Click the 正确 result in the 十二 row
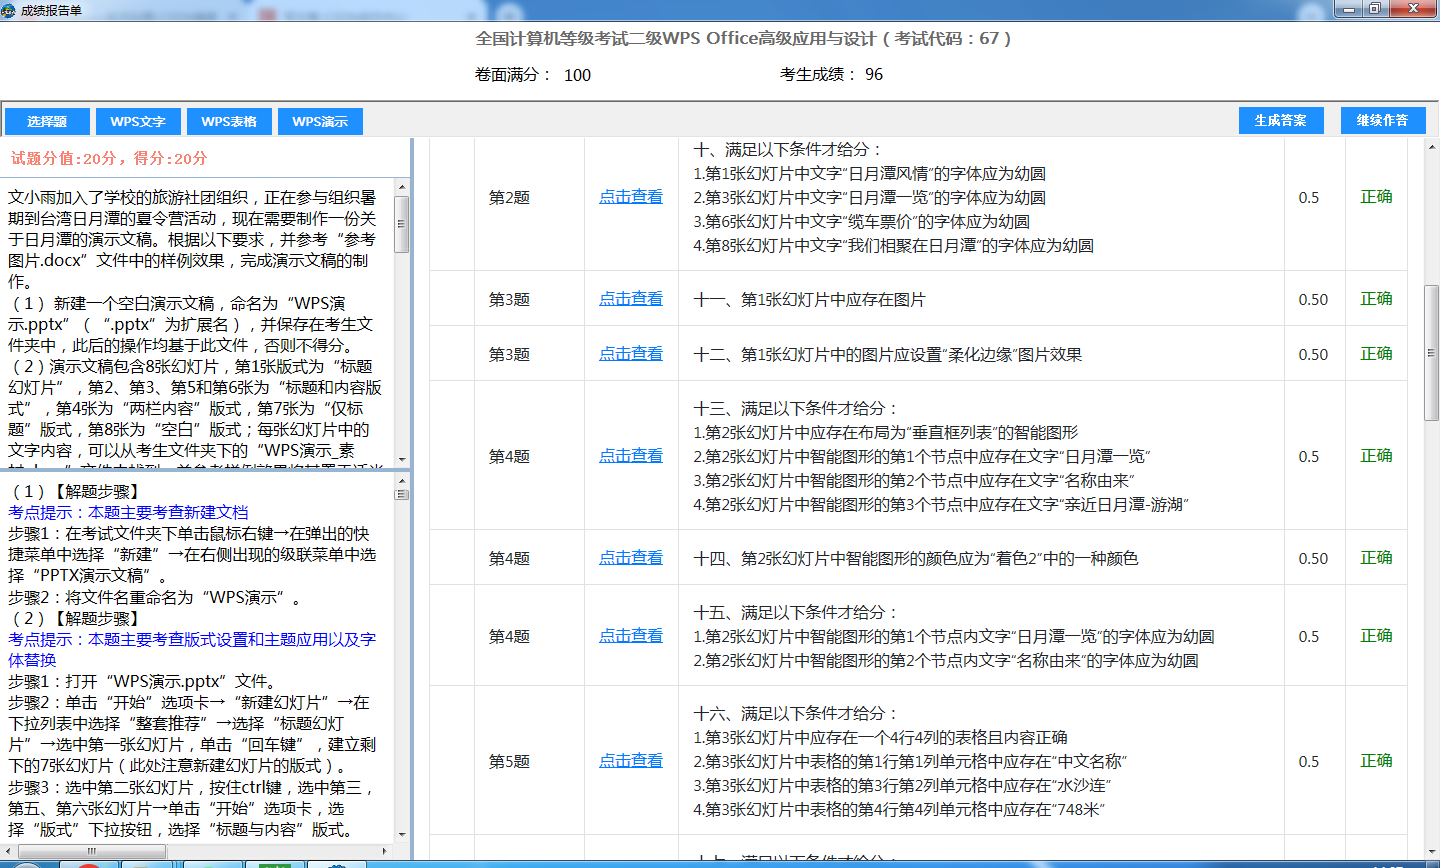Image resolution: width=1440 pixels, height=868 pixels. (1376, 354)
